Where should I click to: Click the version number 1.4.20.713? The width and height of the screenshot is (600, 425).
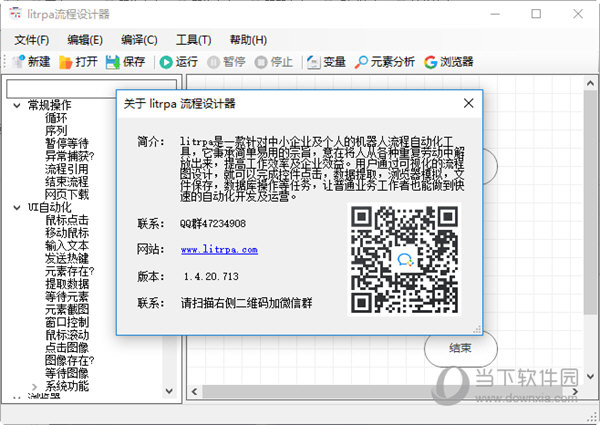click(211, 277)
